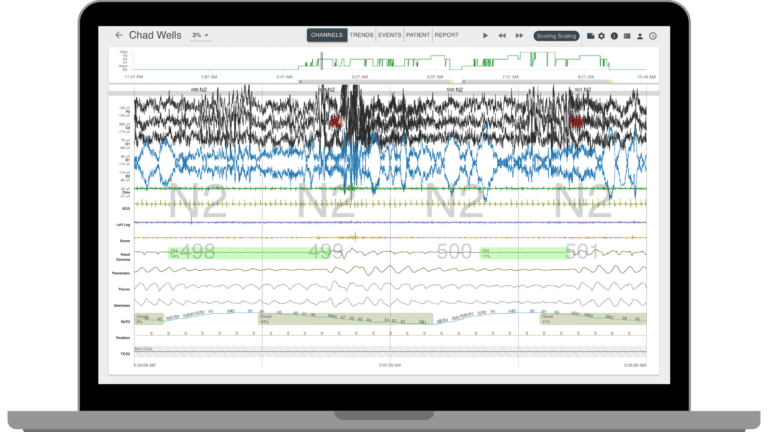Image resolution: width=768 pixels, height=432 pixels.
Task: Open the 3% zoom dropdown
Action: tap(201, 35)
